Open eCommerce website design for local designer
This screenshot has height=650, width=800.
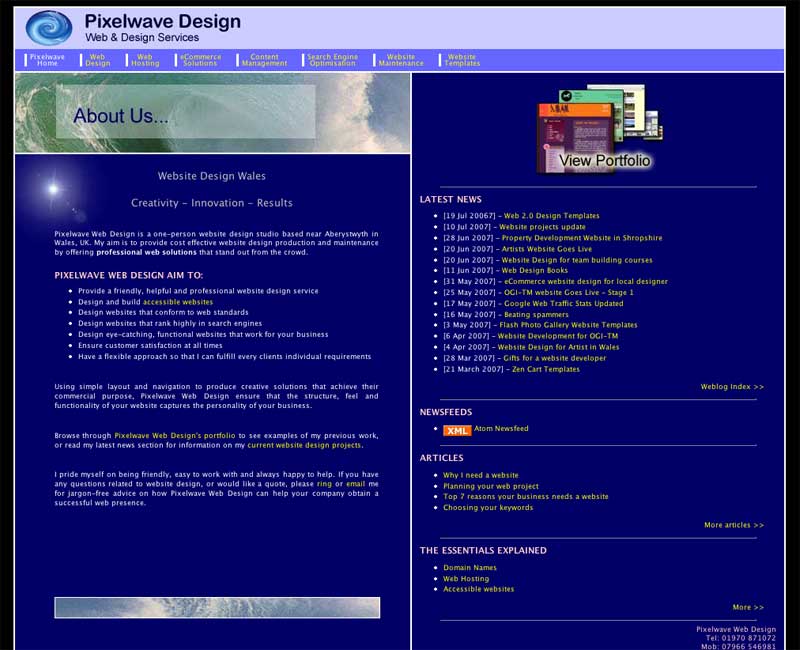(x=586, y=282)
